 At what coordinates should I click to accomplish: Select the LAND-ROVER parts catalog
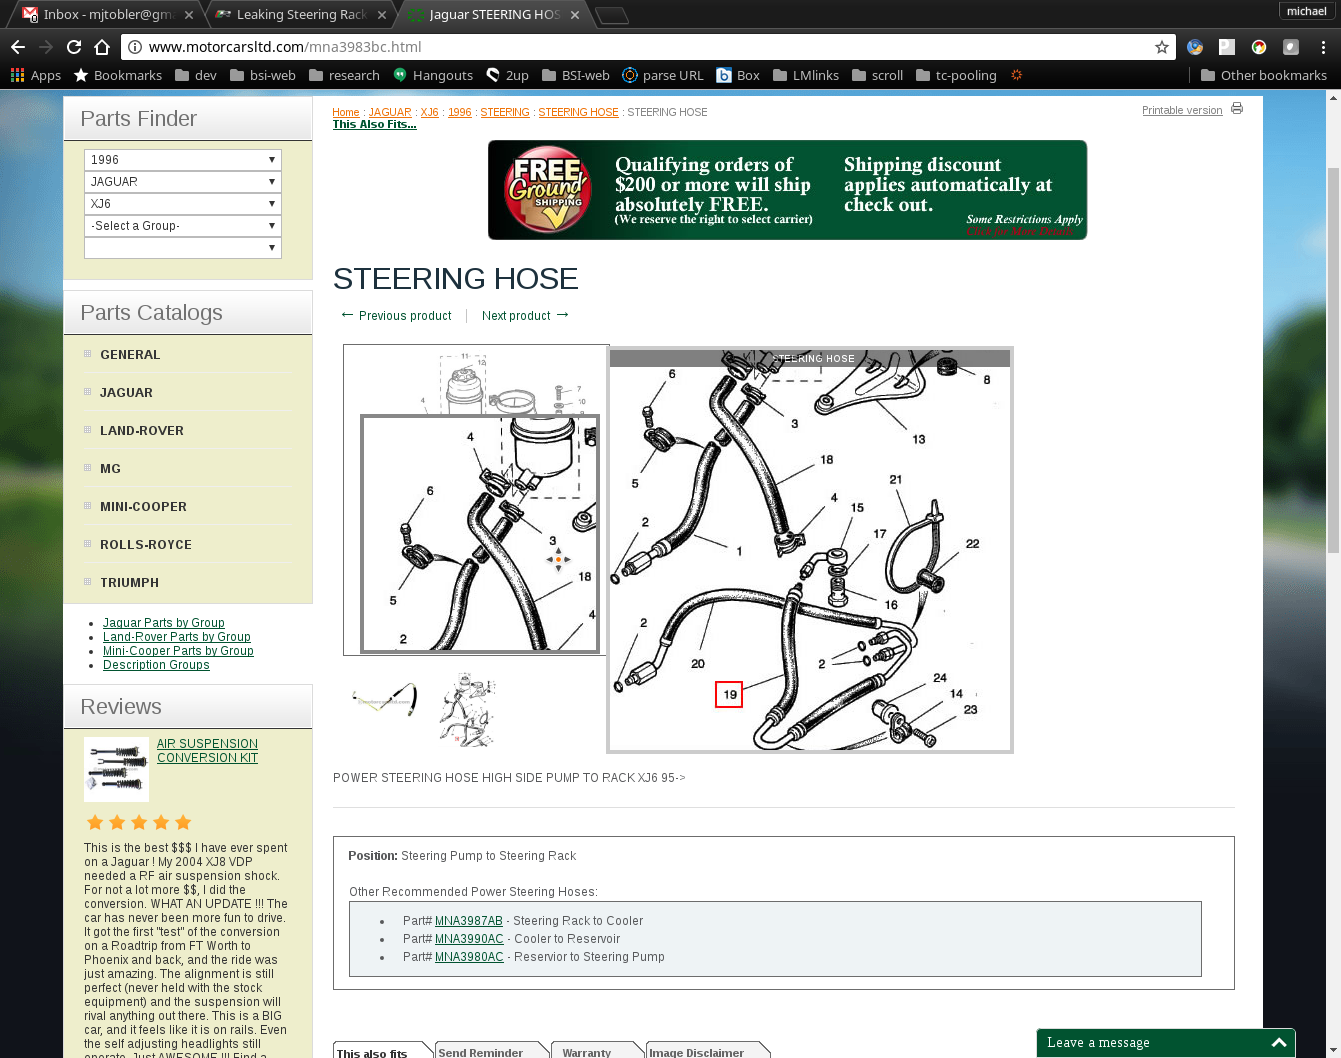[142, 431]
